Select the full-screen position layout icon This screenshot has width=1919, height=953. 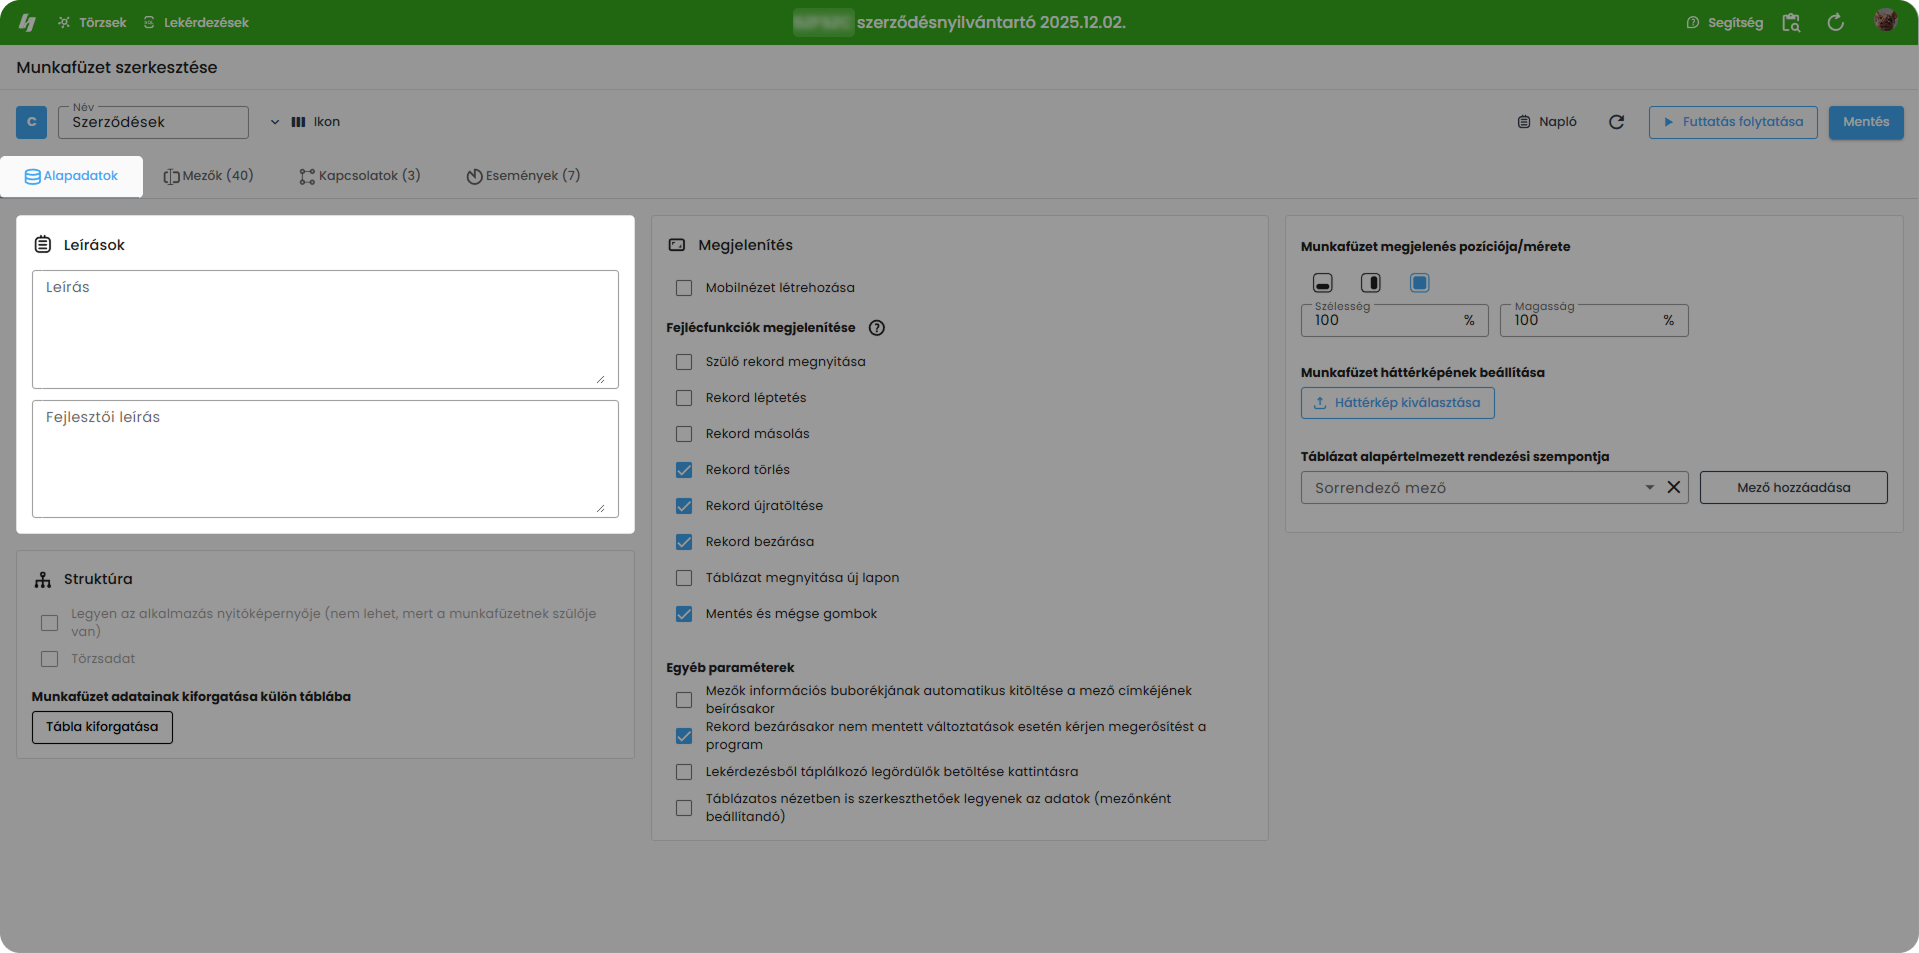1419,283
